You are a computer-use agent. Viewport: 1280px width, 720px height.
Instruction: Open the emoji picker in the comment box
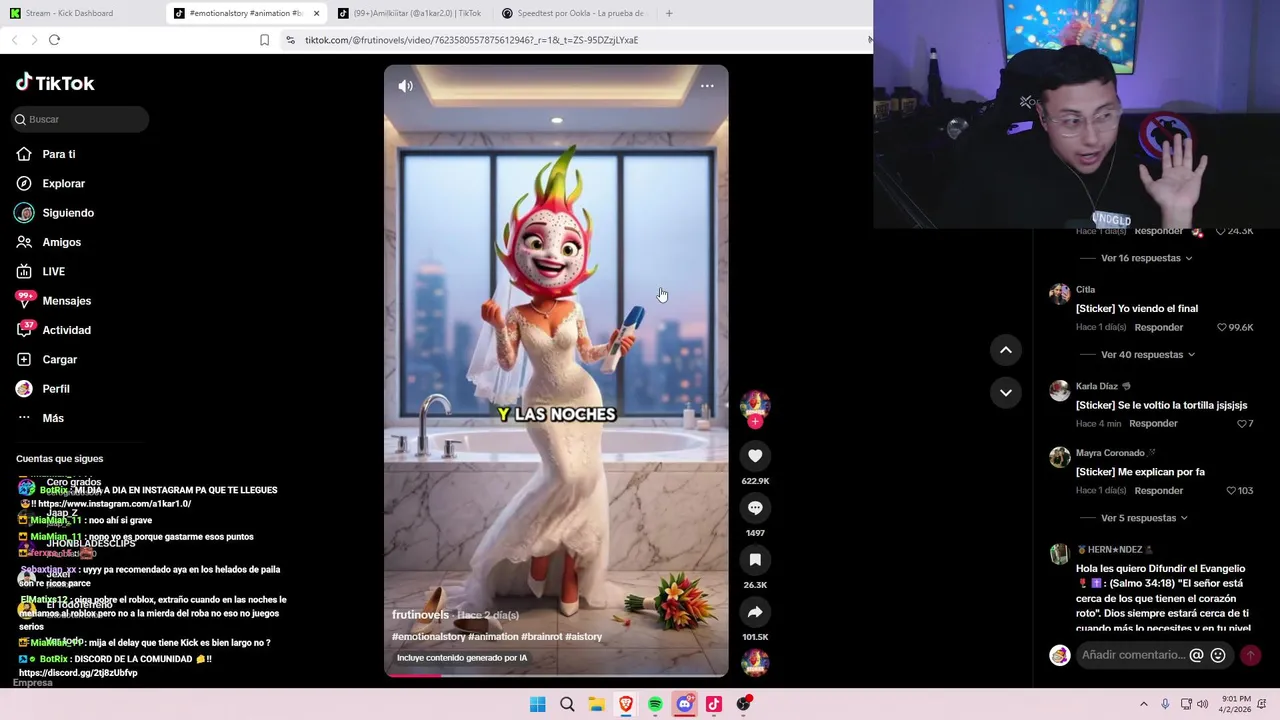pyautogui.click(x=1218, y=655)
